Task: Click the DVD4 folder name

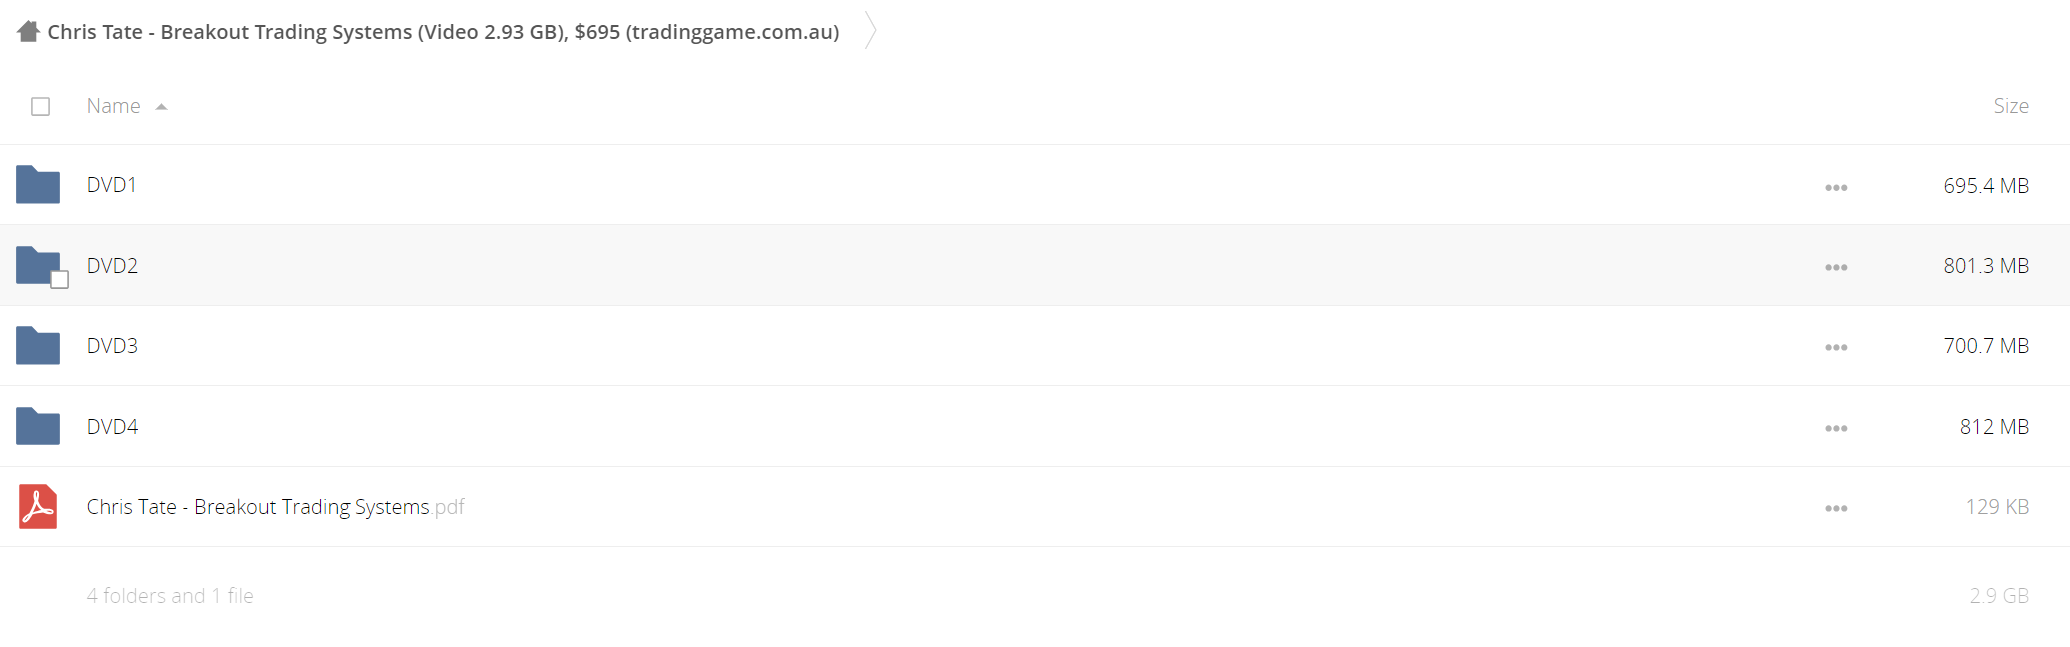Action: pos(112,426)
